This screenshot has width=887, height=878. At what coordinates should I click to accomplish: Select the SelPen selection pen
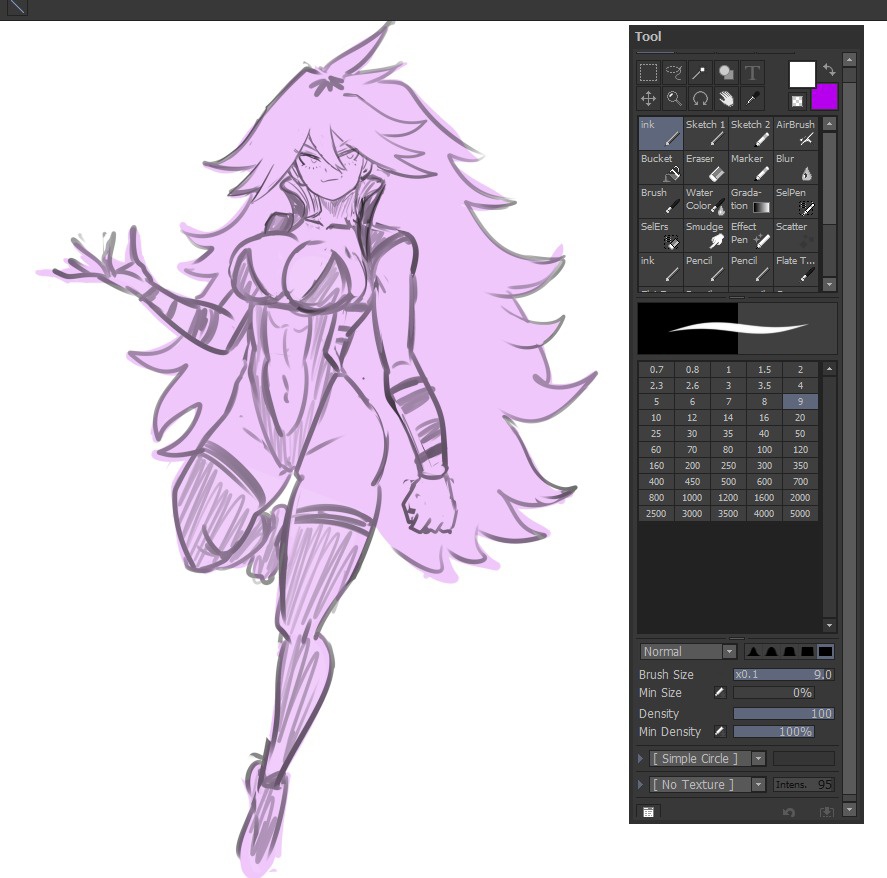(x=796, y=201)
